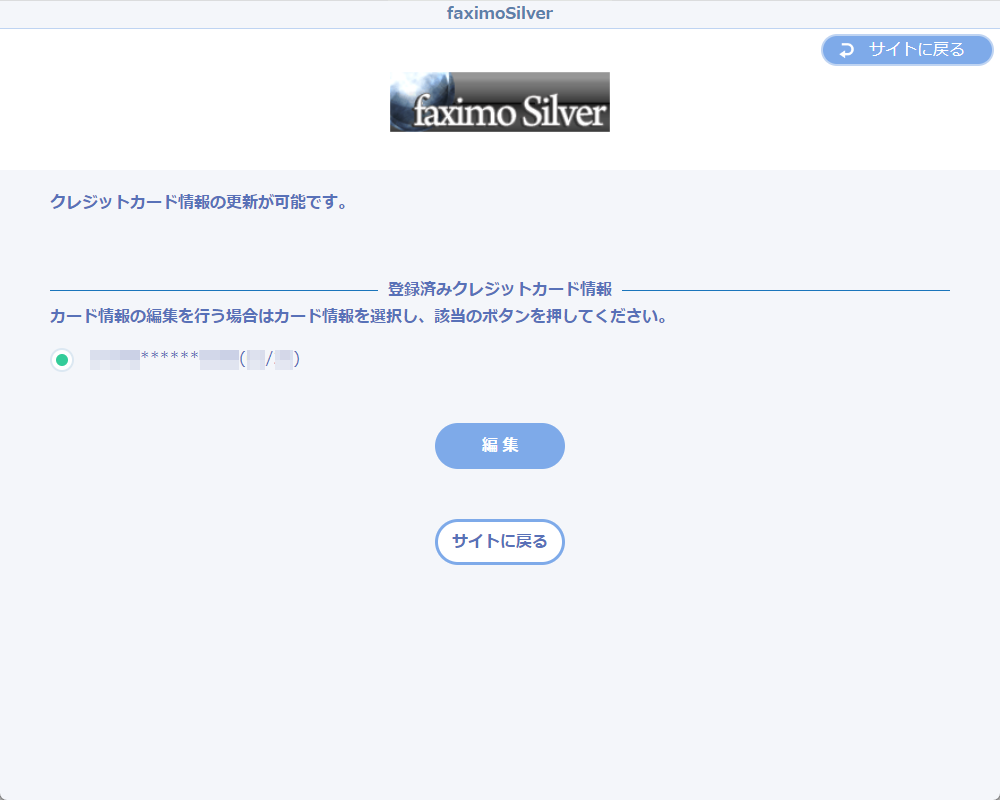Viewport: 1000px width, 800px height.
Task: Click the 登録済みクレジットカード情報 section heading
Action: click(500, 290)
